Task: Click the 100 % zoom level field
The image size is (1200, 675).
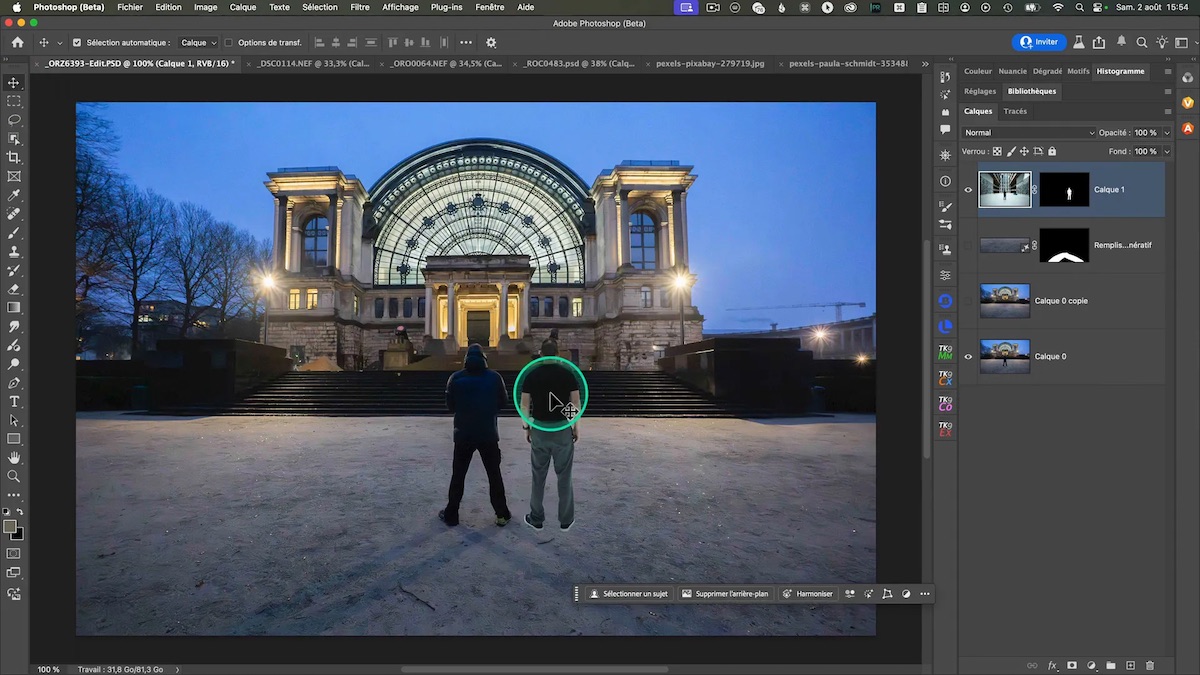Action: coord(48,669)
